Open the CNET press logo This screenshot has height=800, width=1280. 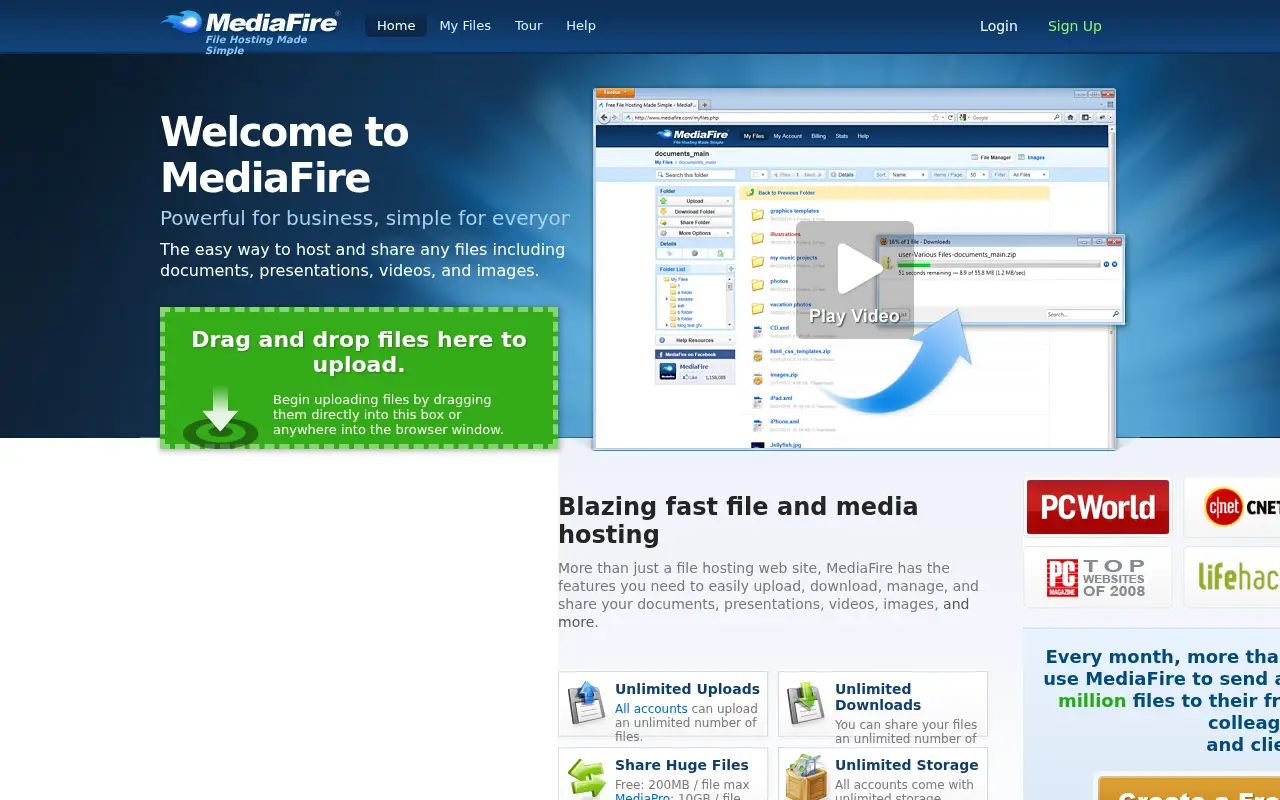(1232, 507)
